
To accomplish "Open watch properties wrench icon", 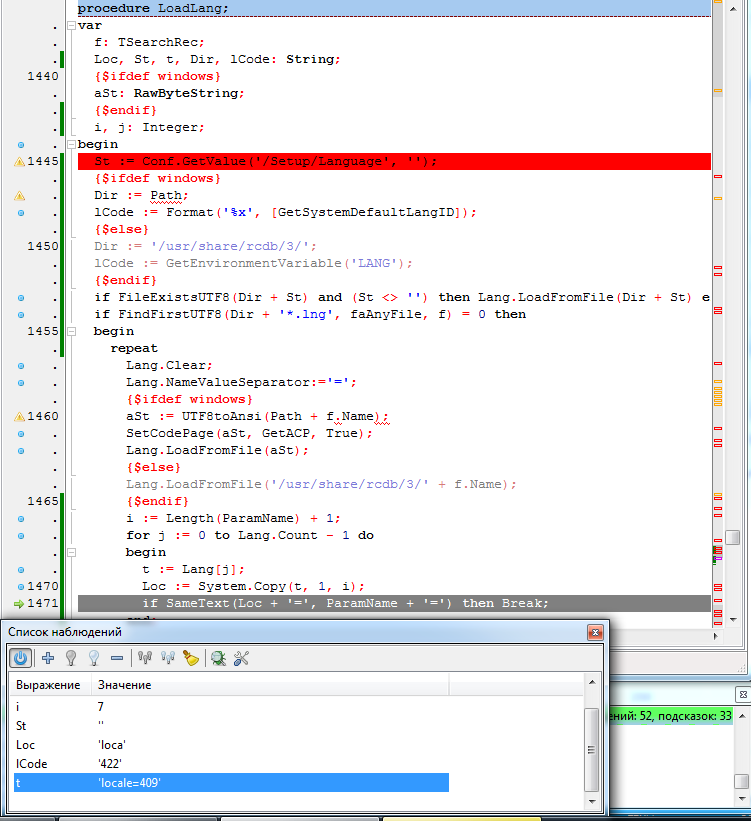I will [241, 657].
